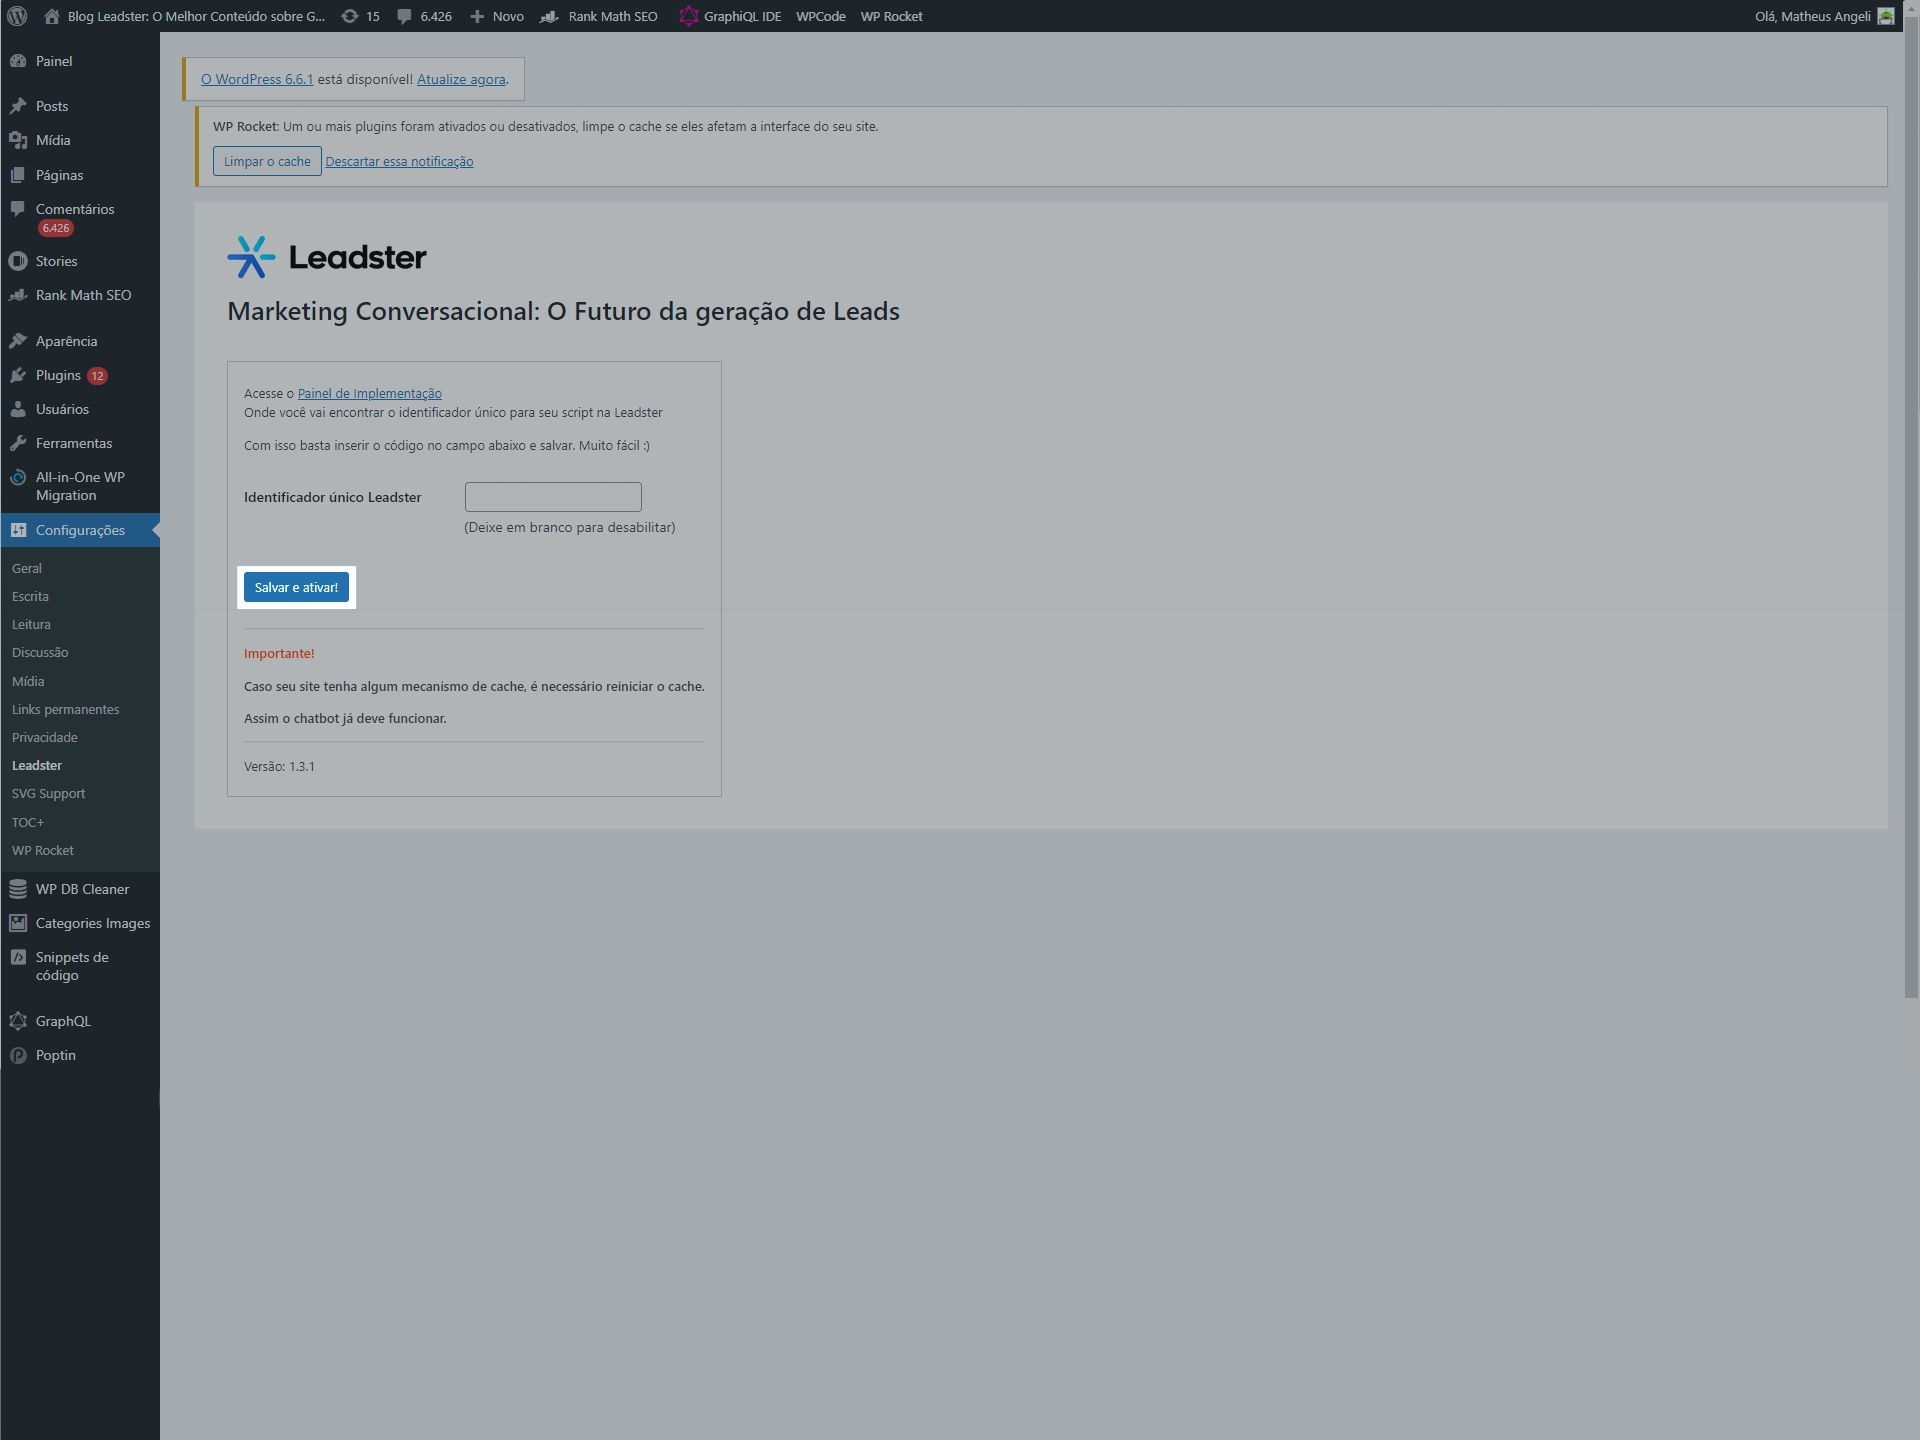Open the Plugins sidebar icon
1920x1440 pixels.
pos(18,375)
